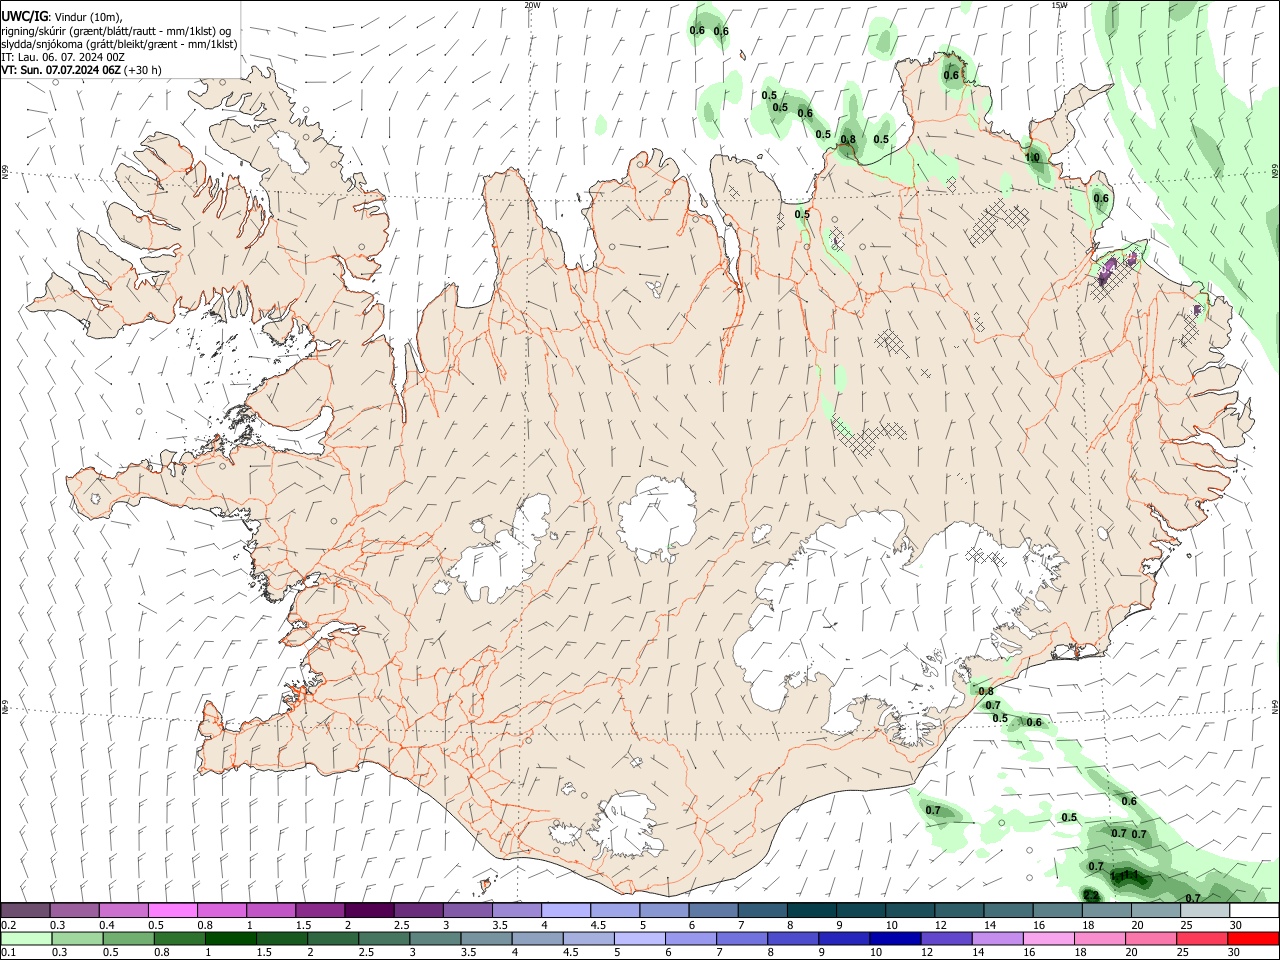Image resolution: width=1280 pixels, height=960 pixels.
Task: Click the '2.2' precipitation value near bottom edge
Action: [1091, 895]
